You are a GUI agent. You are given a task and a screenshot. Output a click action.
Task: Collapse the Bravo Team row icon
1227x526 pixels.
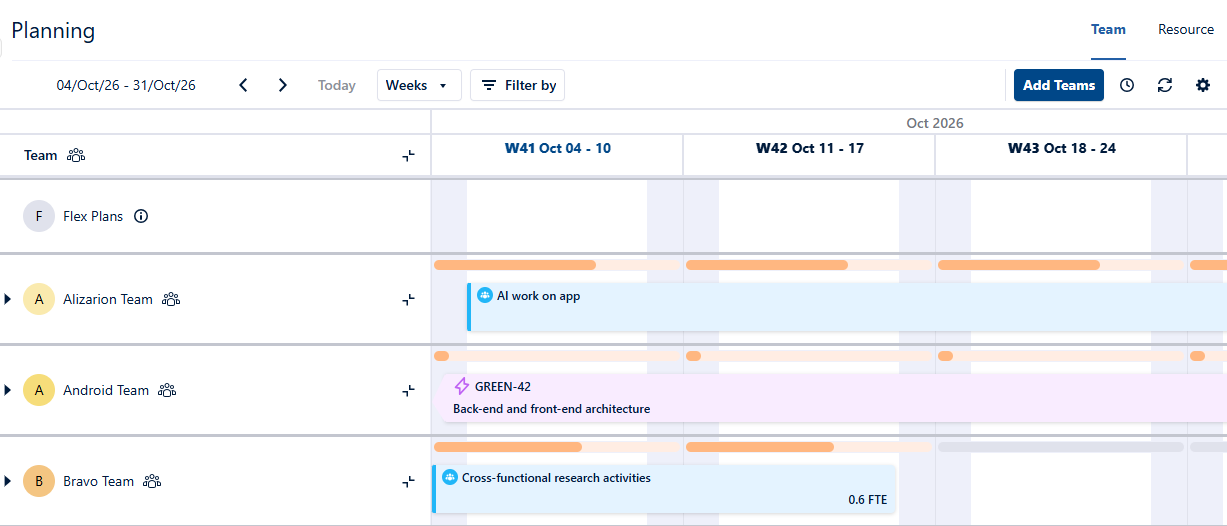(409, 481)
